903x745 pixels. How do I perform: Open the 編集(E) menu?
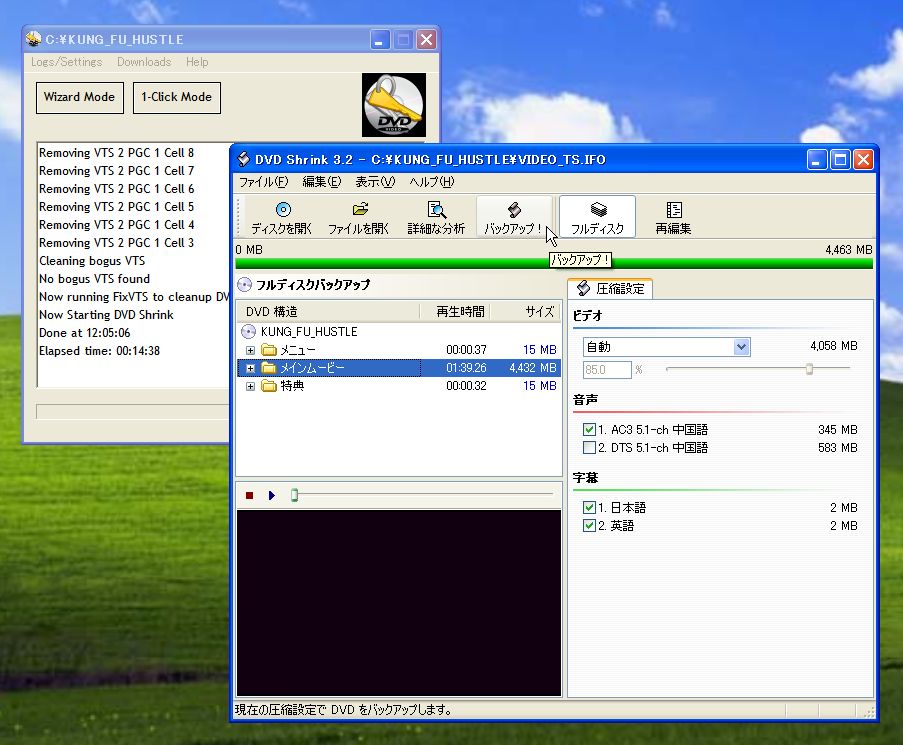tap(321, 182)
